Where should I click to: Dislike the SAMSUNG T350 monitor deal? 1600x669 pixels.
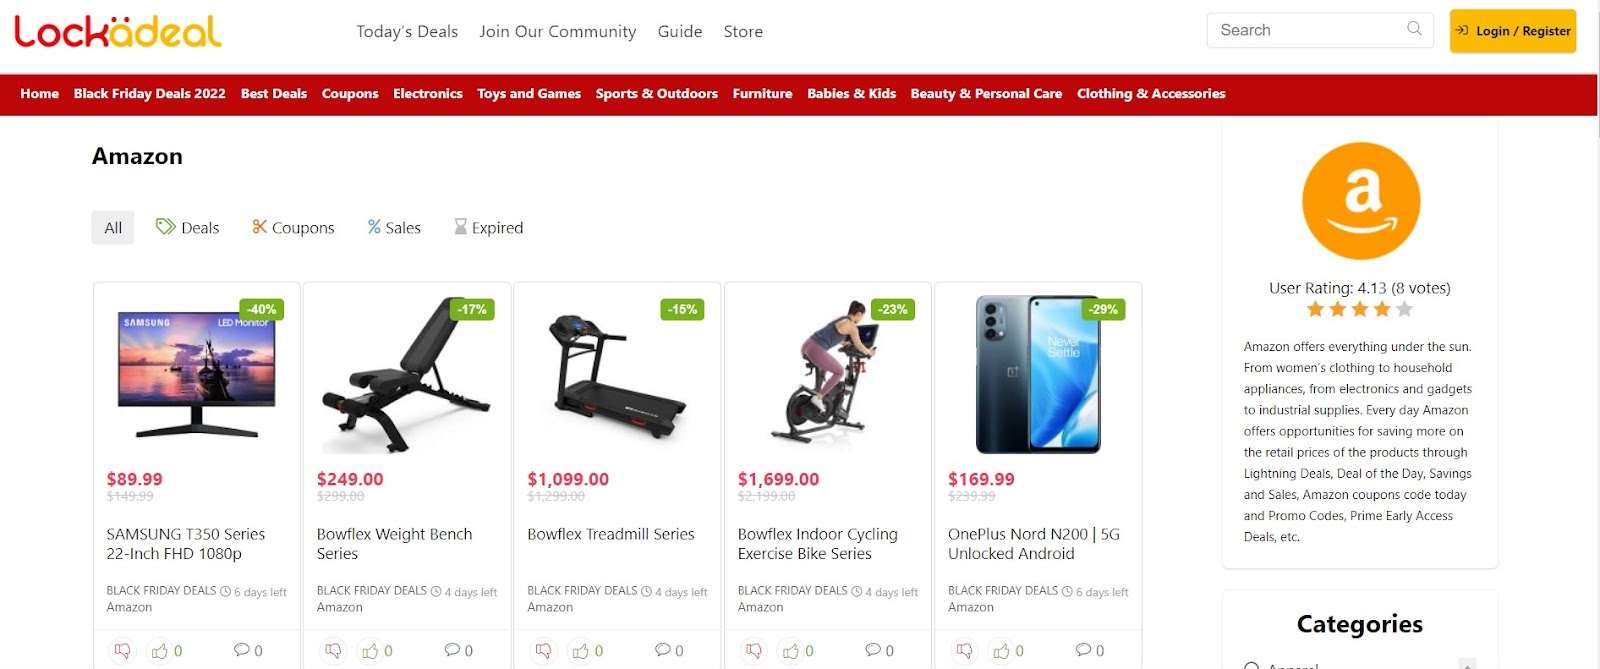point(123,651)
